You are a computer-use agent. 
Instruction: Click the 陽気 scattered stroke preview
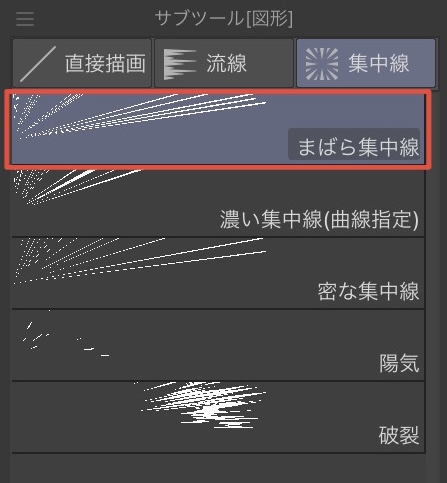tap(66, 335)
